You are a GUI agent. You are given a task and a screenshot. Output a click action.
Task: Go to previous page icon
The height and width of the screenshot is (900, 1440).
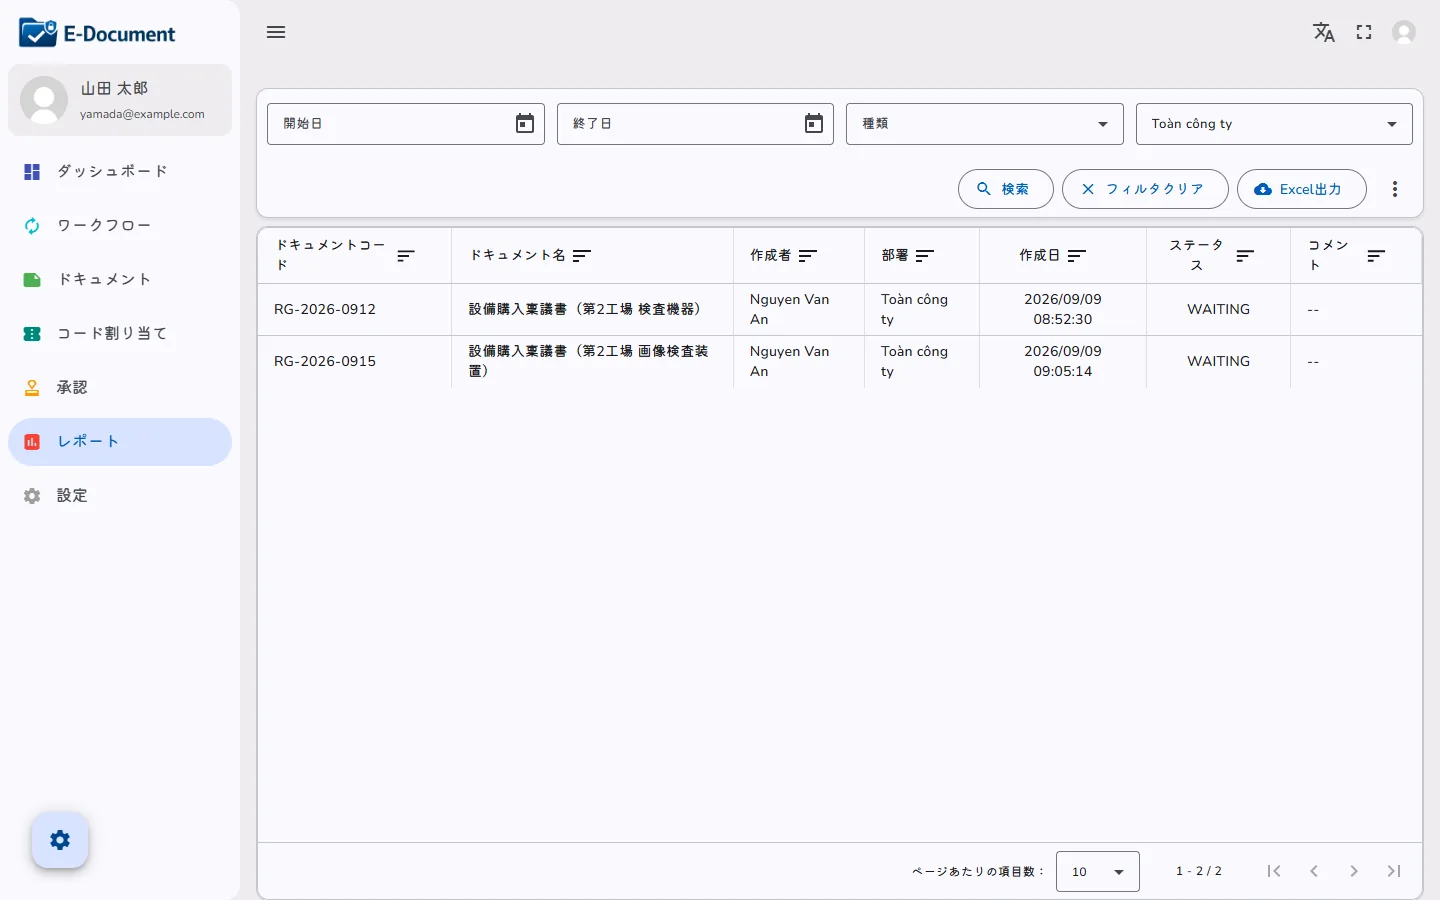click(1314, 871)
